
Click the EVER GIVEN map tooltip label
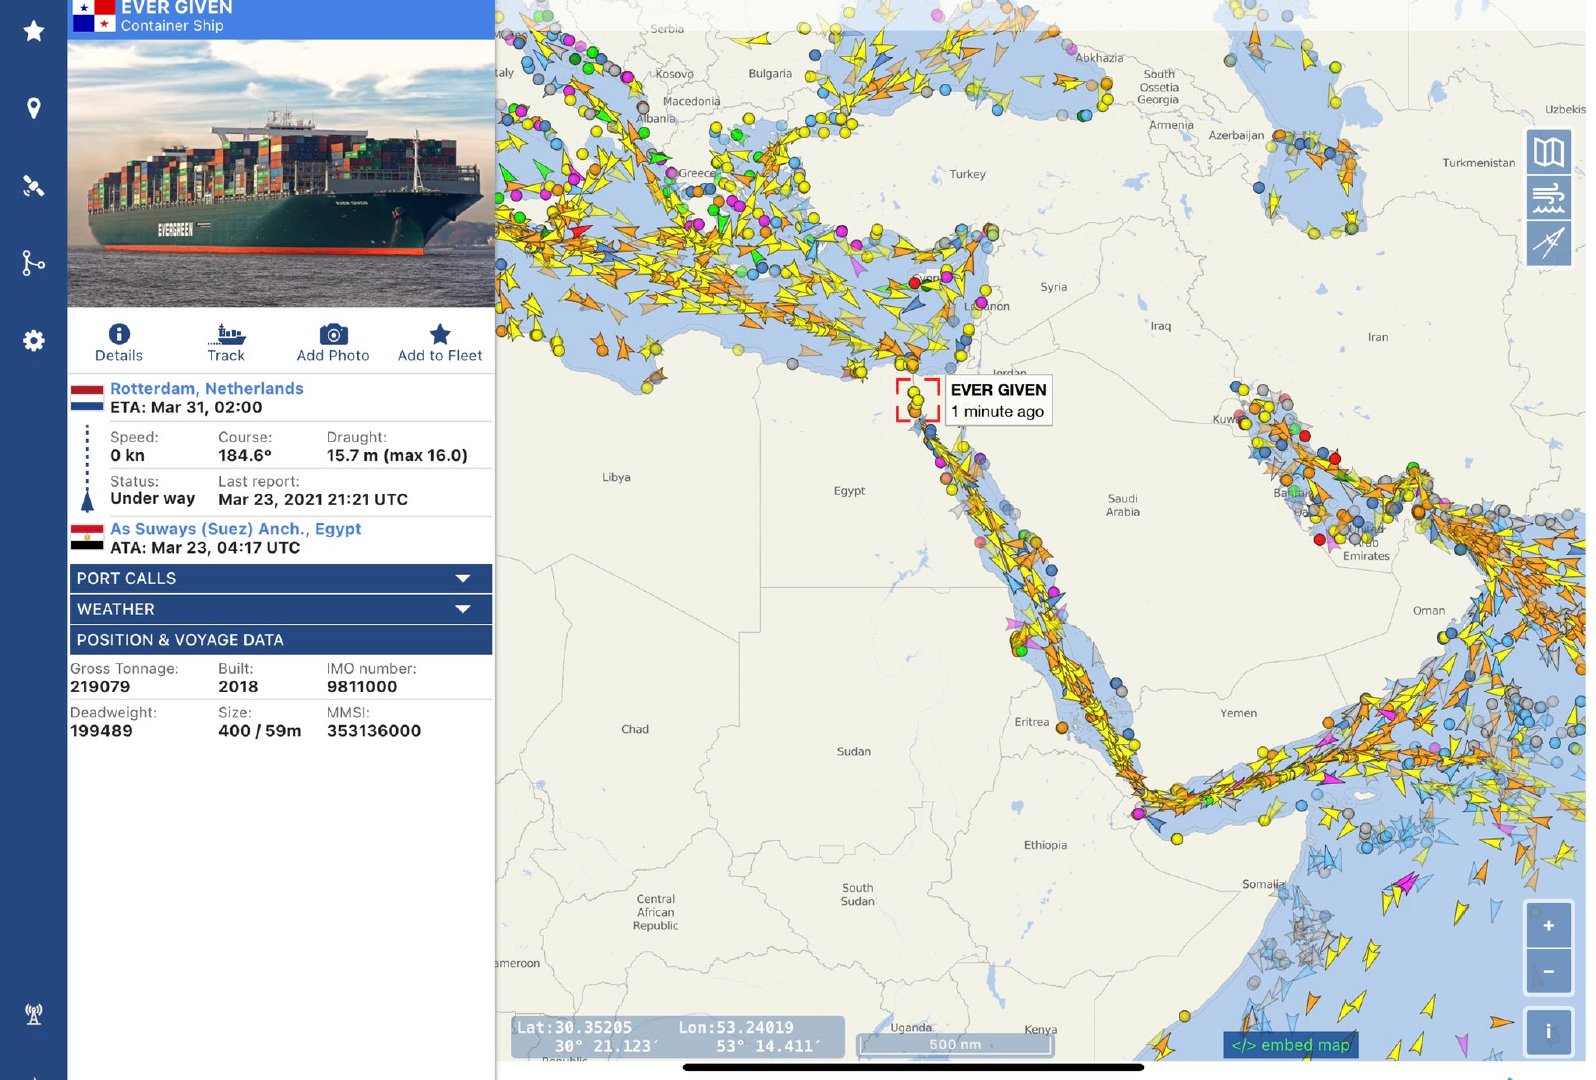[x=999, y=400]
